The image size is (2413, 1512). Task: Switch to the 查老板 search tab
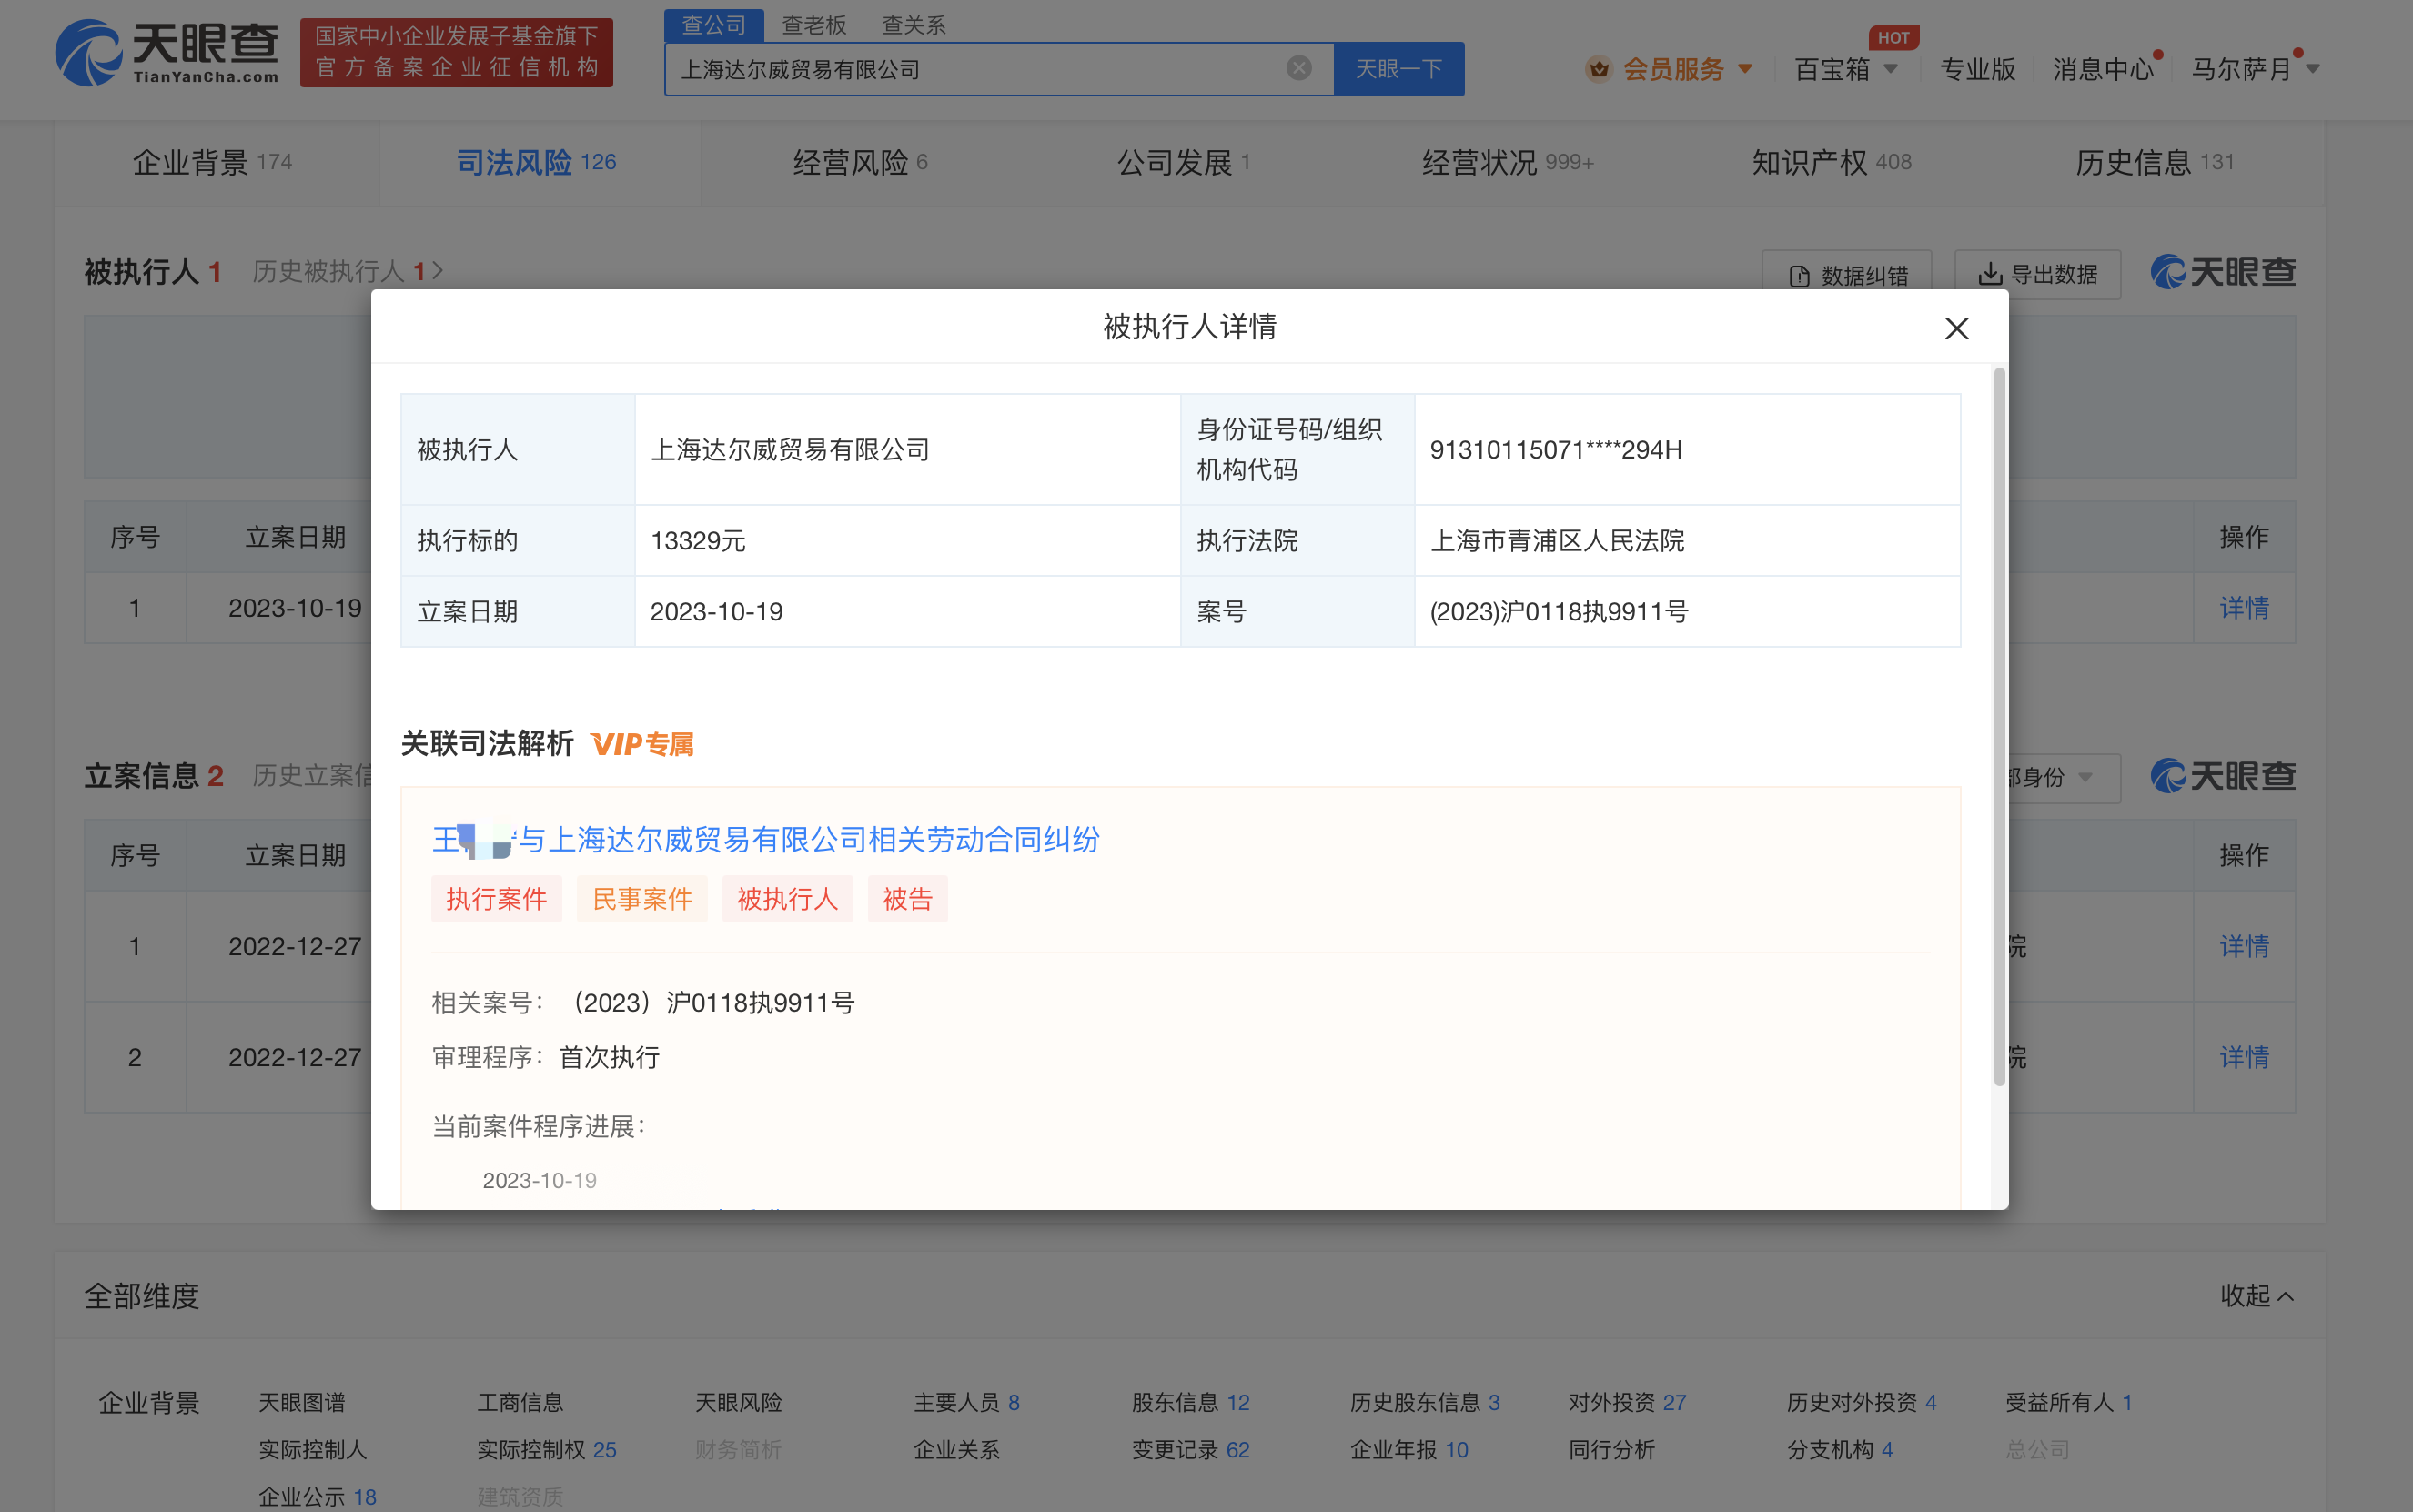click(x=814, y=24)
